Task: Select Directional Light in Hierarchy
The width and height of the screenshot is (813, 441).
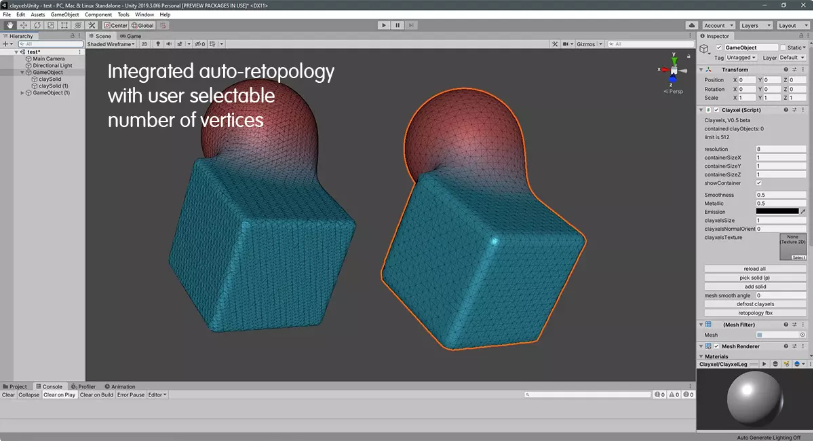Action: tap(52, 65)
